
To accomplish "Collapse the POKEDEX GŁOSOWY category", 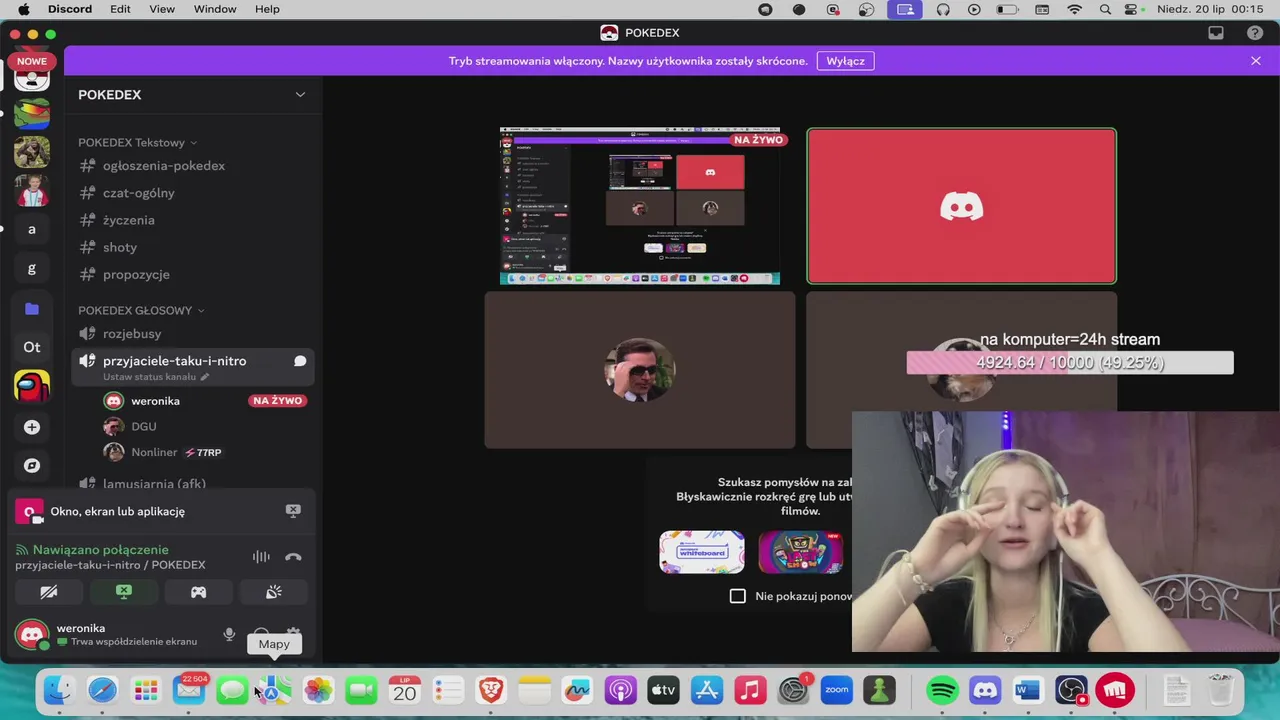I will [141, 310].
